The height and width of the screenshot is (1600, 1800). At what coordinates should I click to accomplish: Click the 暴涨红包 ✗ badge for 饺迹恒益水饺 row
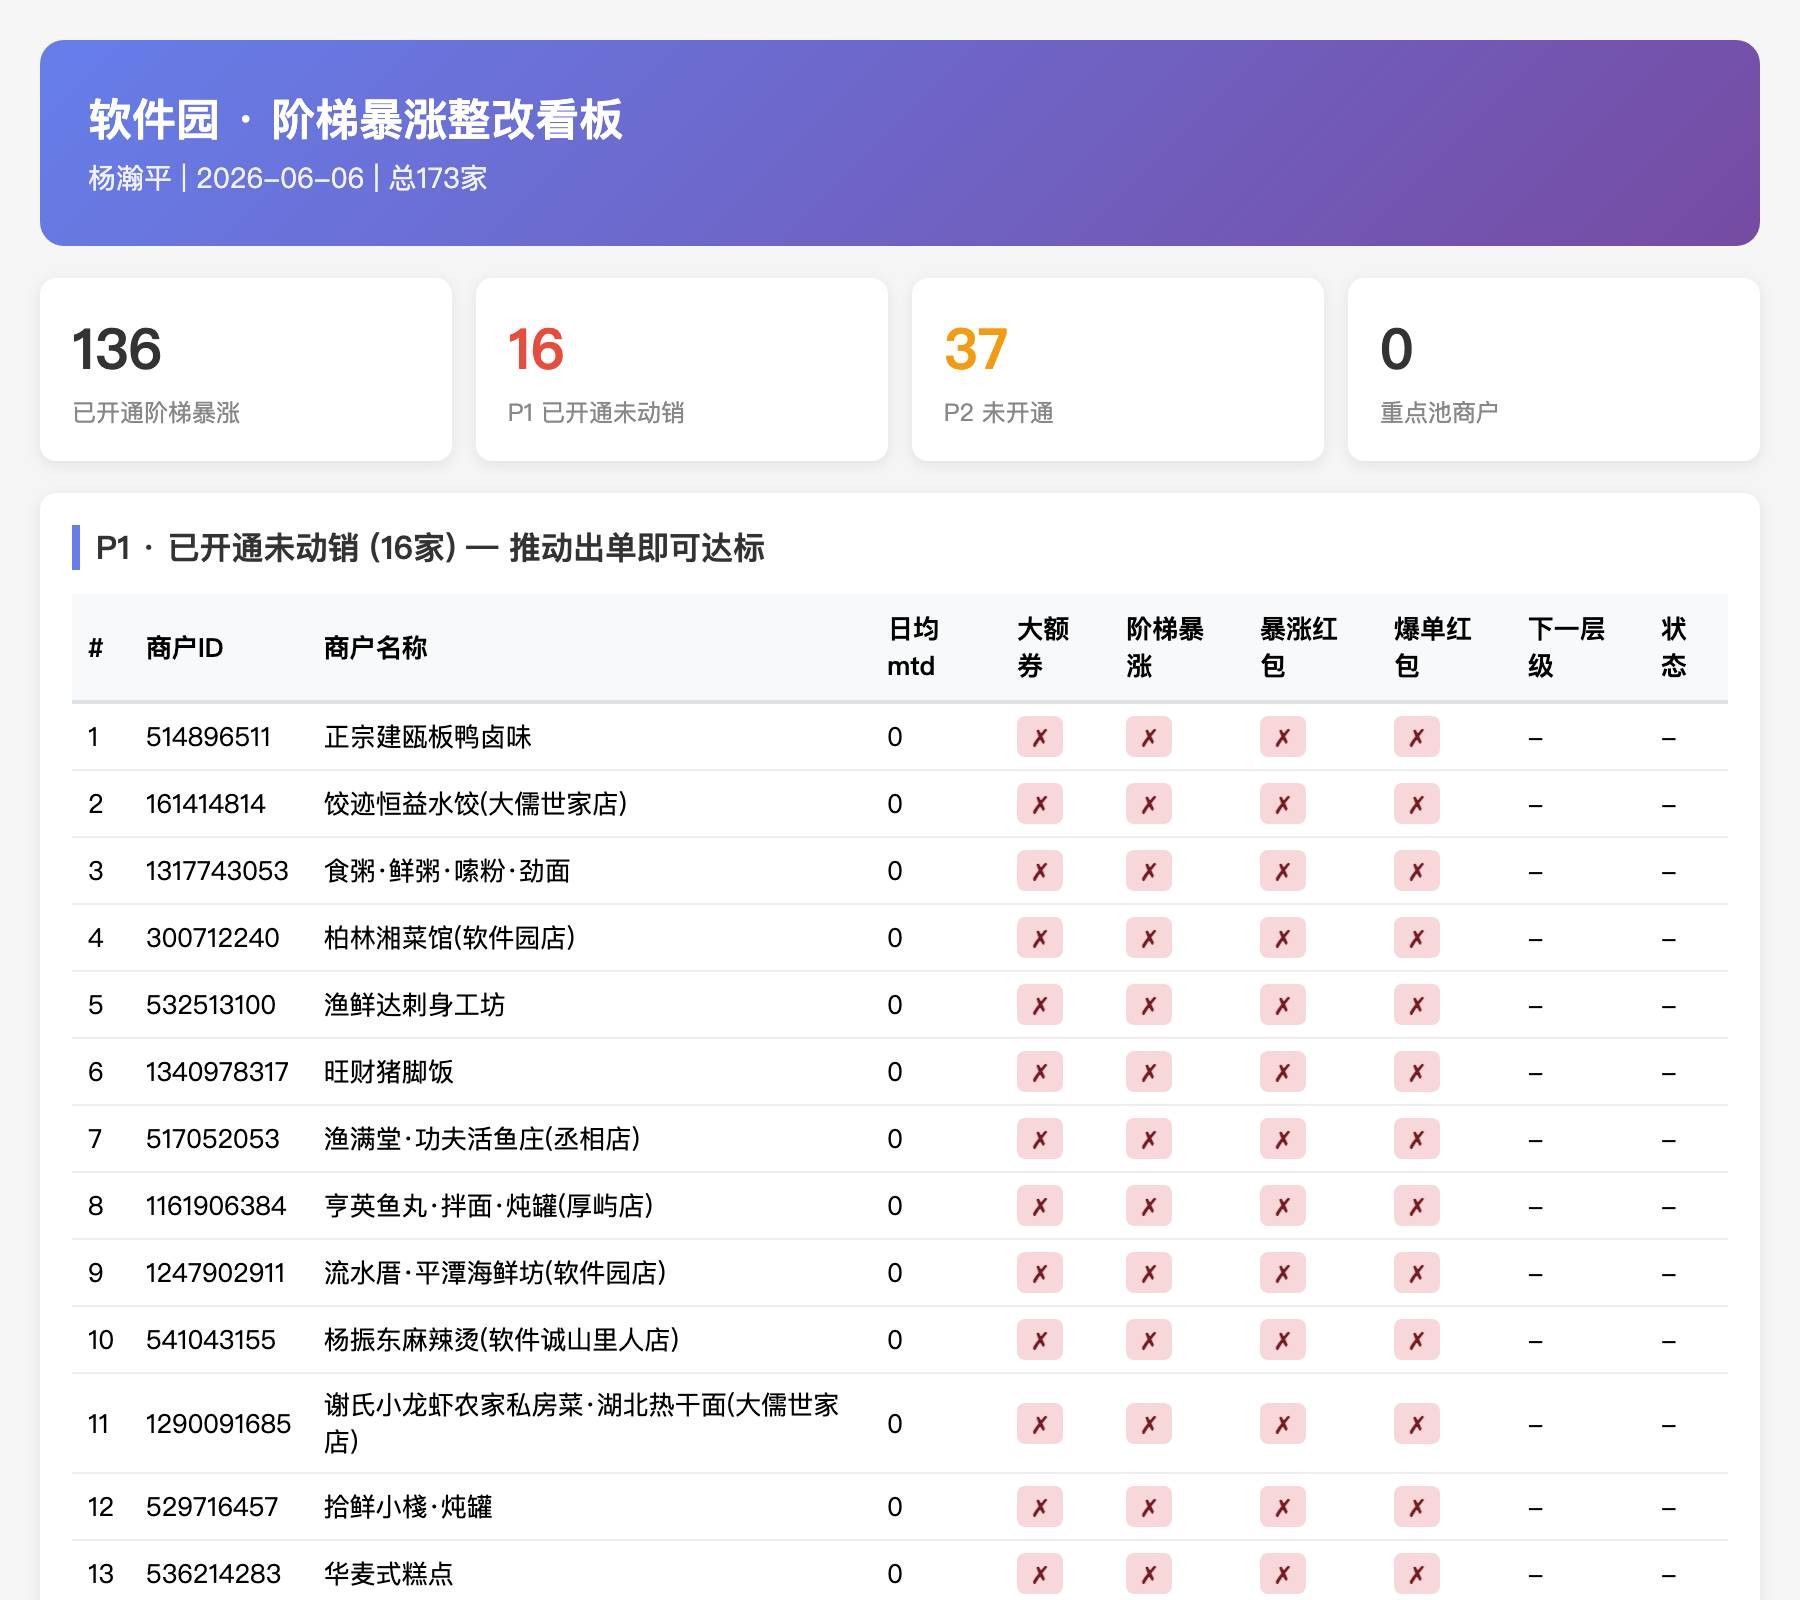tap(1283, 804)
